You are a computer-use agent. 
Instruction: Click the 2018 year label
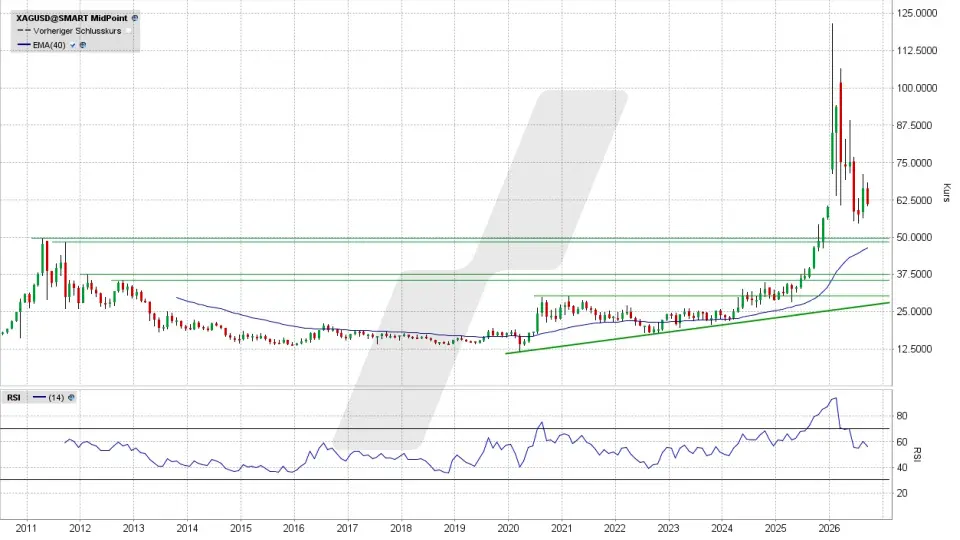tap(401, 528)
